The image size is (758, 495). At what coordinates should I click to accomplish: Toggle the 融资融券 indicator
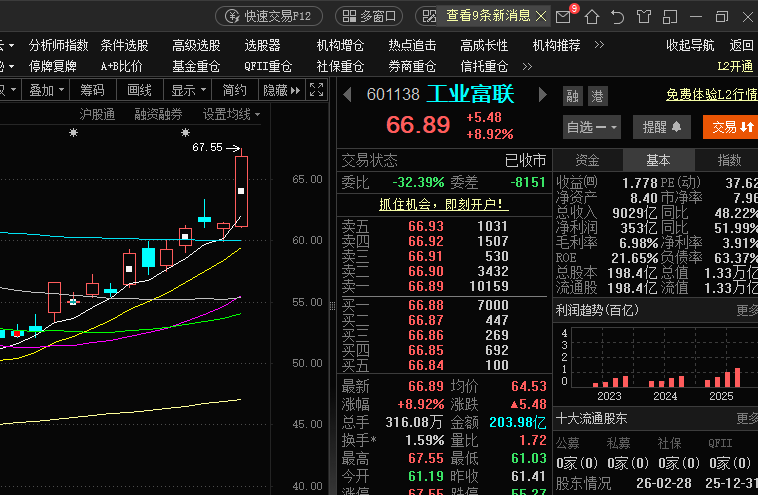[158, 115]
